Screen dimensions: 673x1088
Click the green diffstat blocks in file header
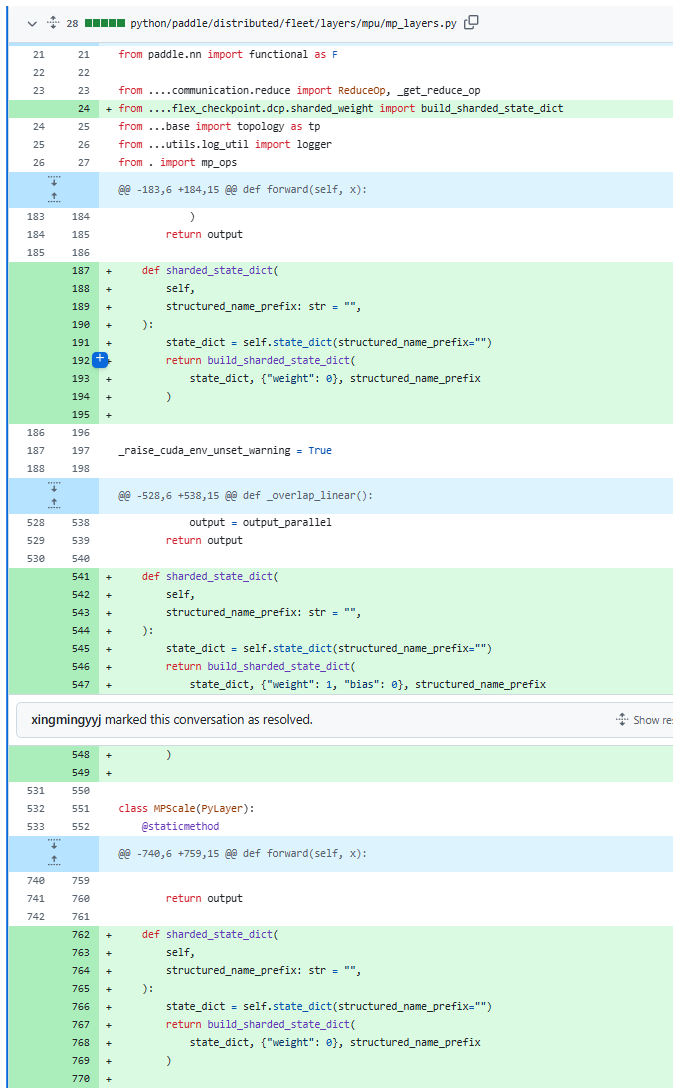(105, 22)
